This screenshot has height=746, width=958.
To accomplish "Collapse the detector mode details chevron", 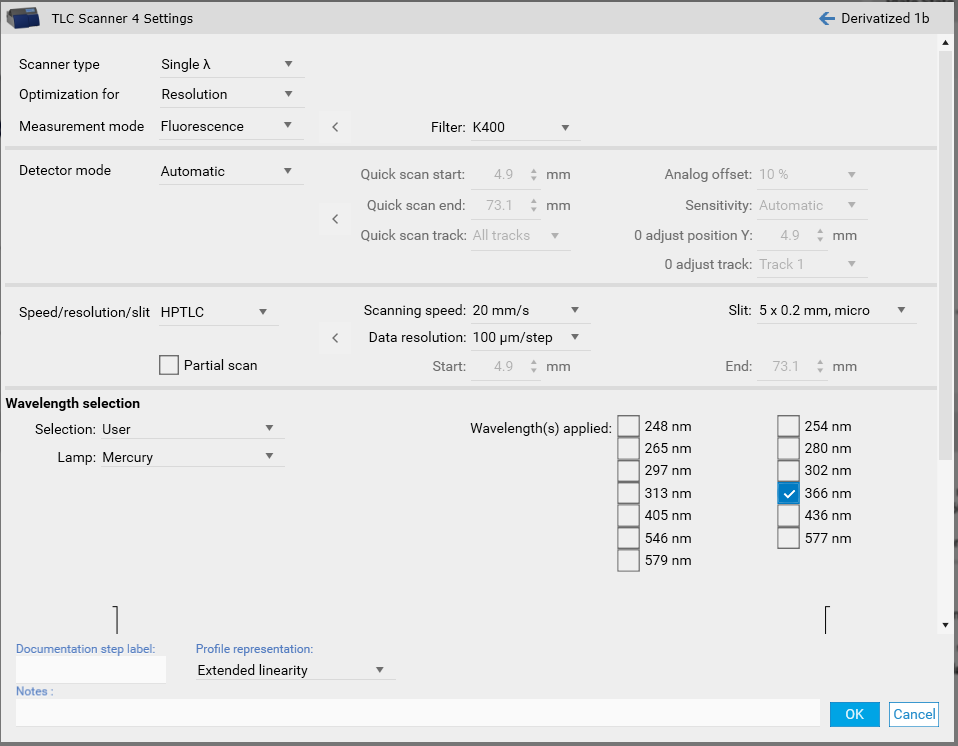I will (x=335, y=219).
